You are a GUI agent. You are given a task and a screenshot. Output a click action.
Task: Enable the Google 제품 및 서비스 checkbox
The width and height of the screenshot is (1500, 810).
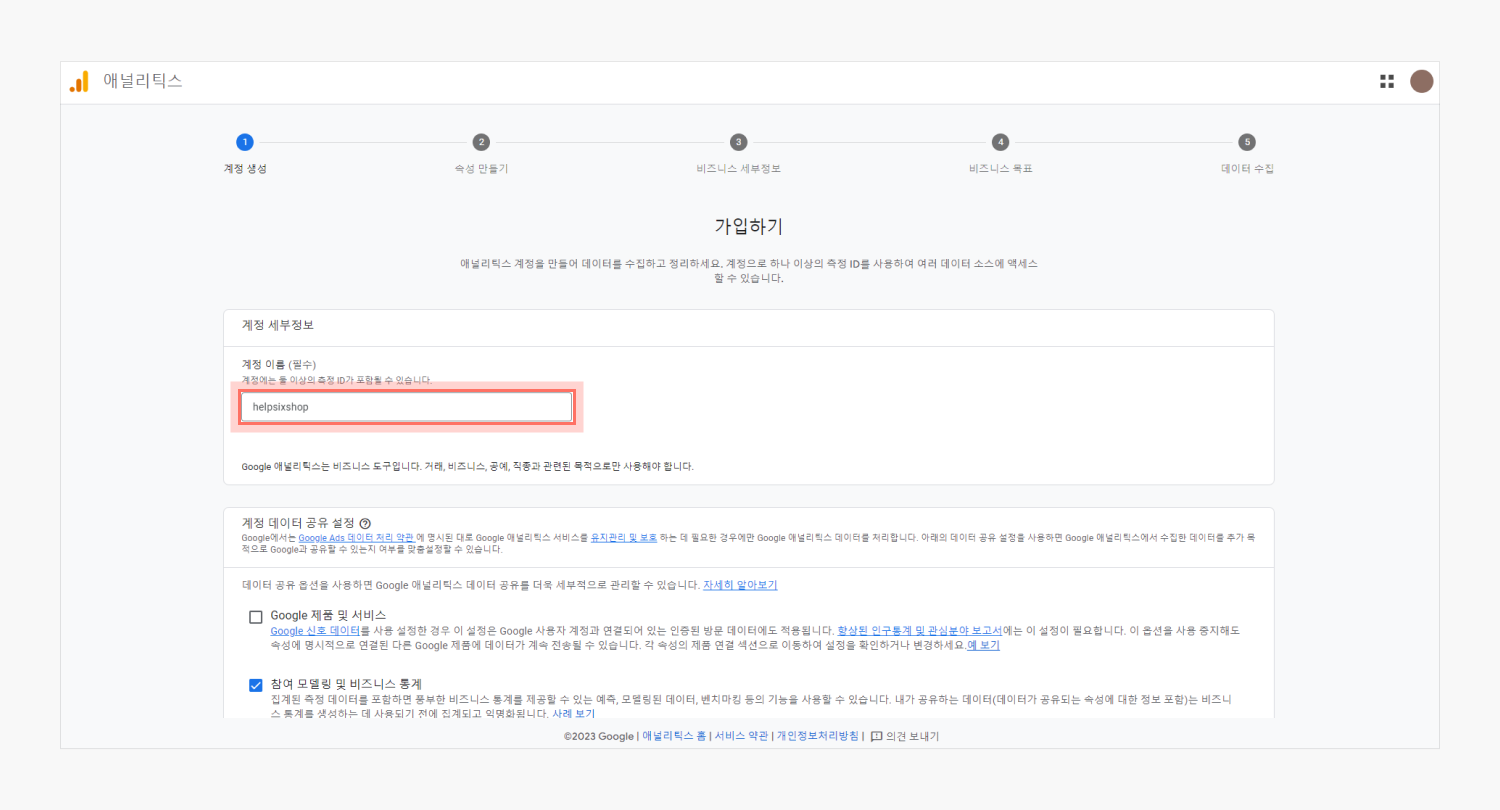(256, 617)
